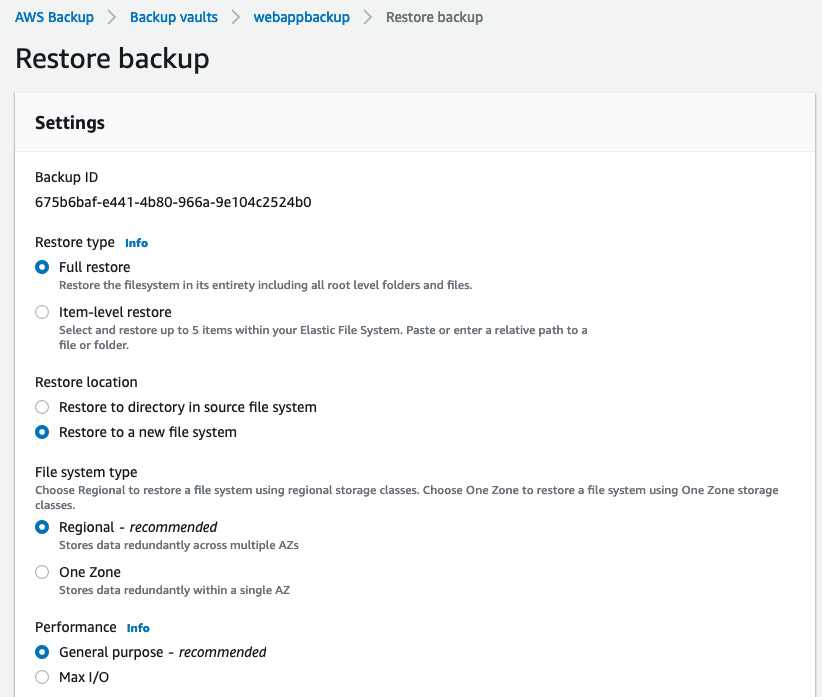Click the chevron after Backup vaults breadcrumb
The width and height of the screenshot is (822, 697).
[237, 17]
